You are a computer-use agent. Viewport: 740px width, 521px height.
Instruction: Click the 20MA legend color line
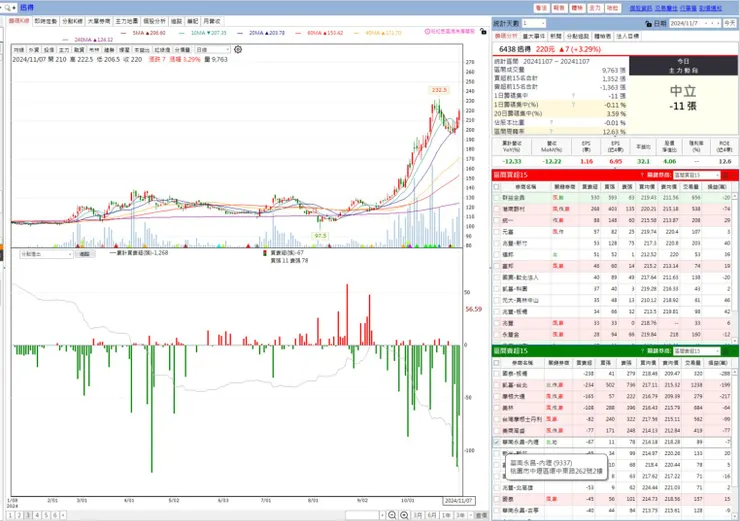click(240, 33)
